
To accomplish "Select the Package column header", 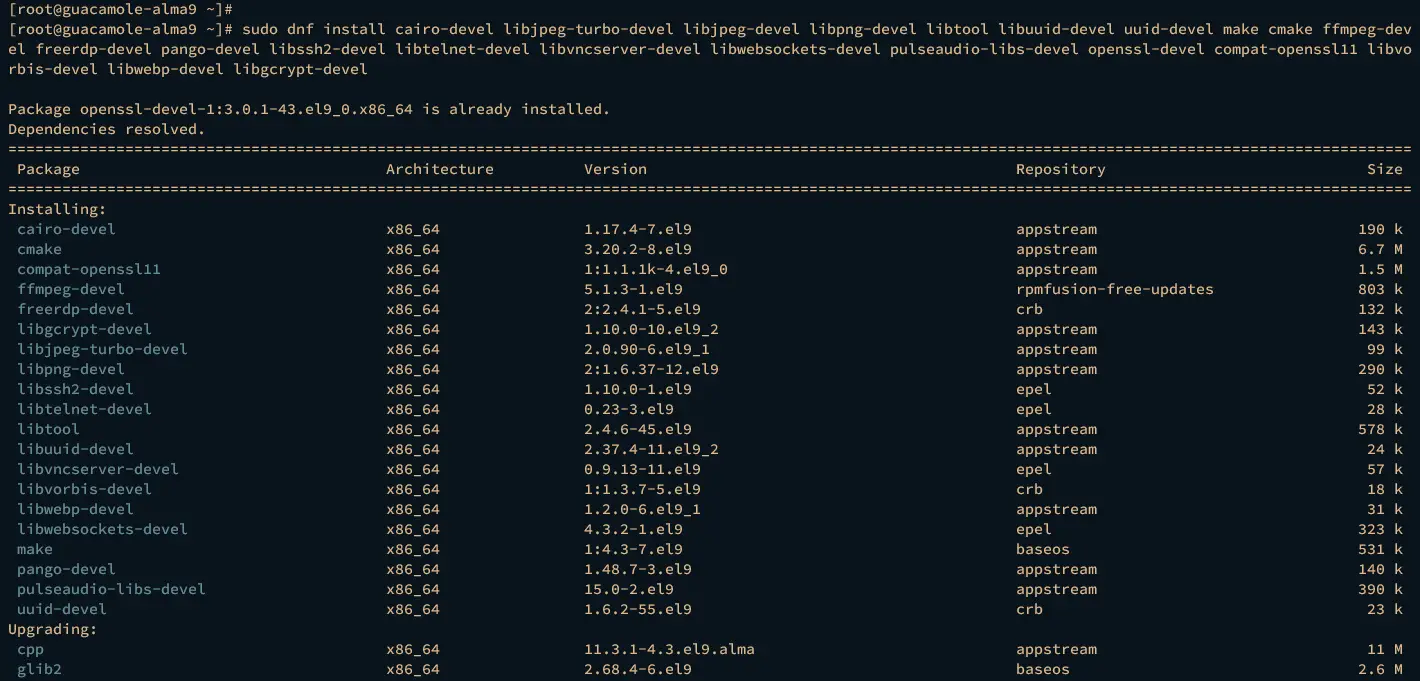I will tap(47, 169).
